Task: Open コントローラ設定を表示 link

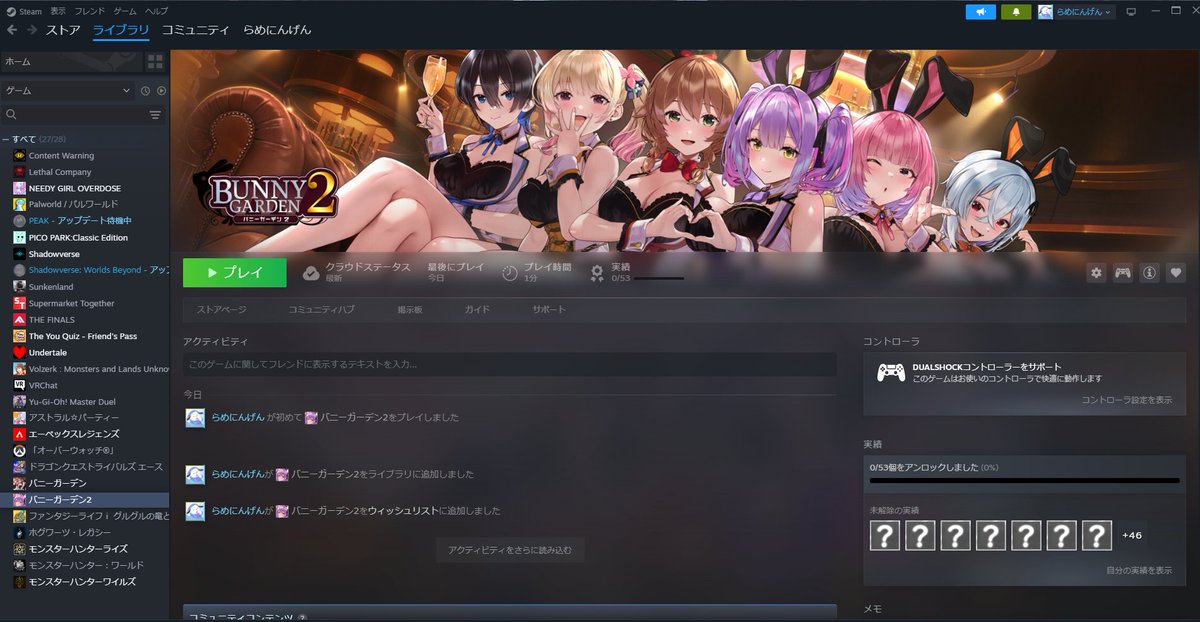Action: [1127, 400]
